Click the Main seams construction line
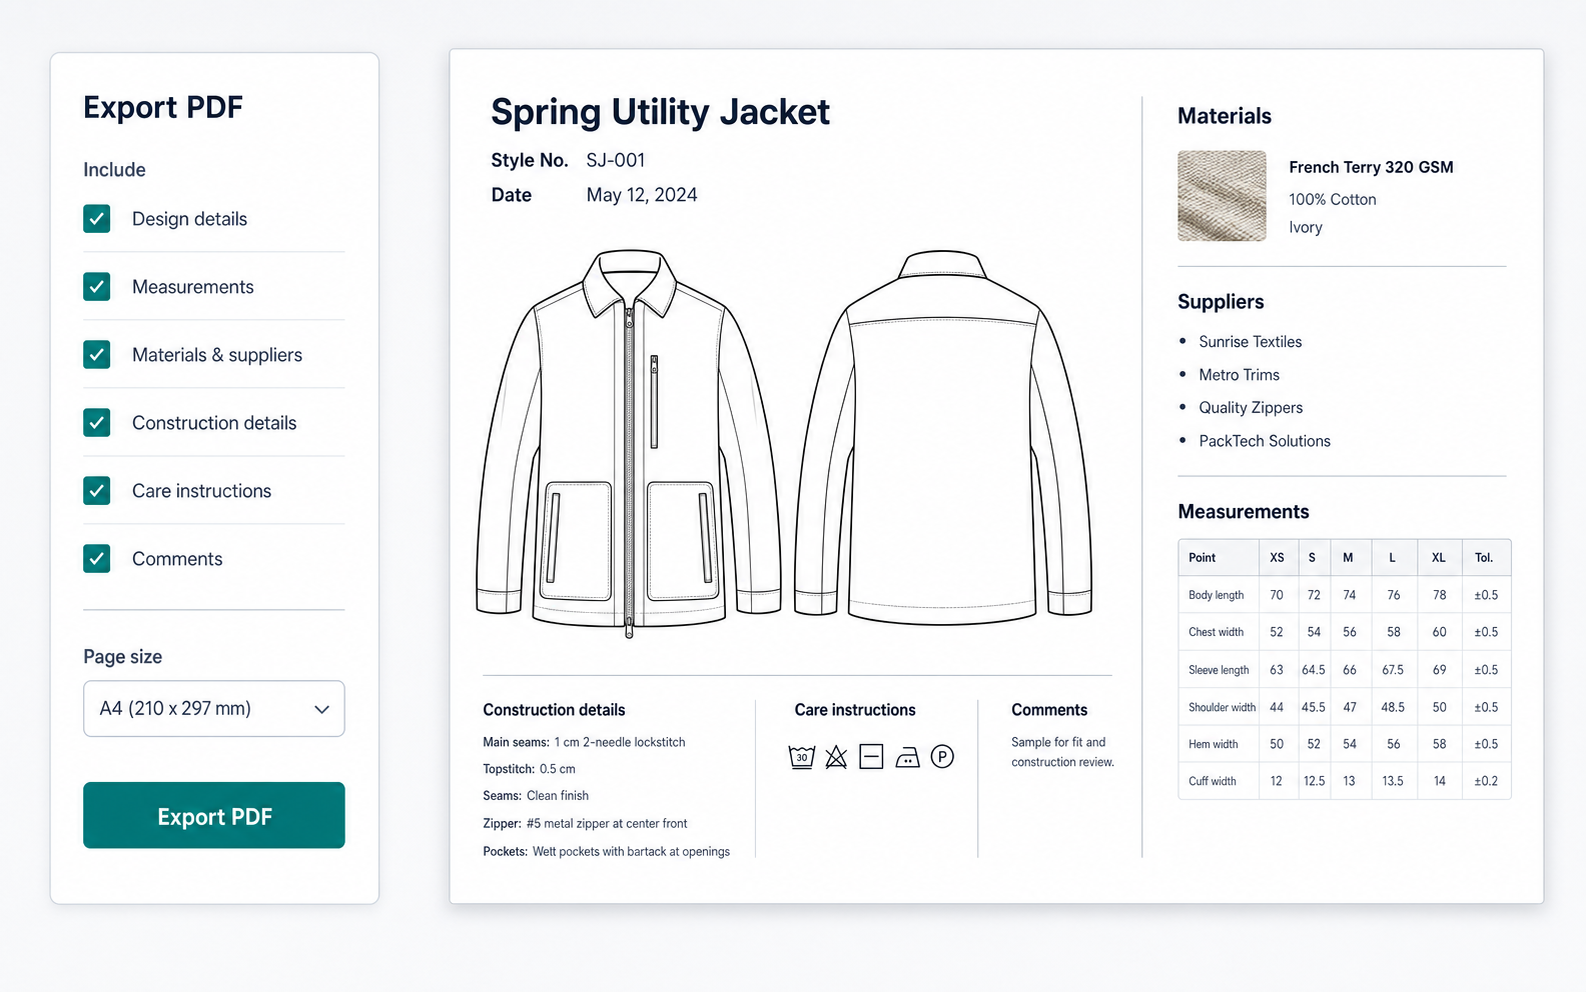Viewport: 1586px width, 992px height. [x=584, y=742]
